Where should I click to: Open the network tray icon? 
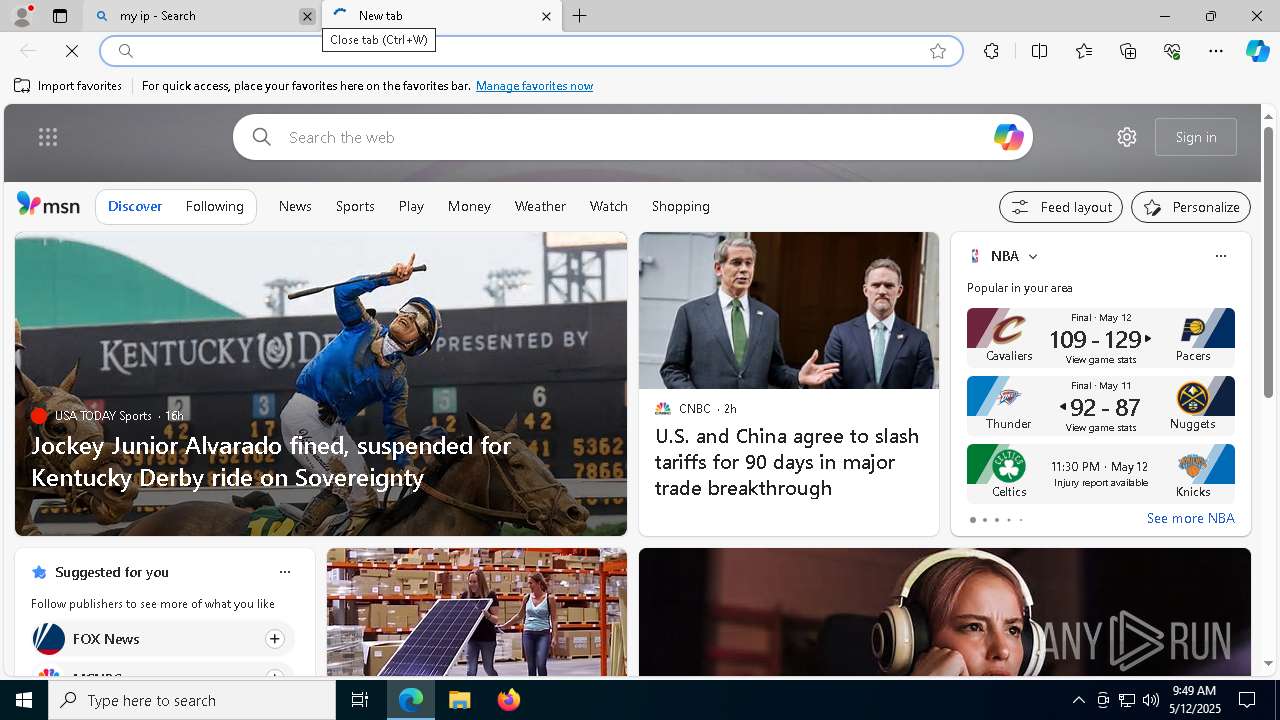click(1127, 700)
